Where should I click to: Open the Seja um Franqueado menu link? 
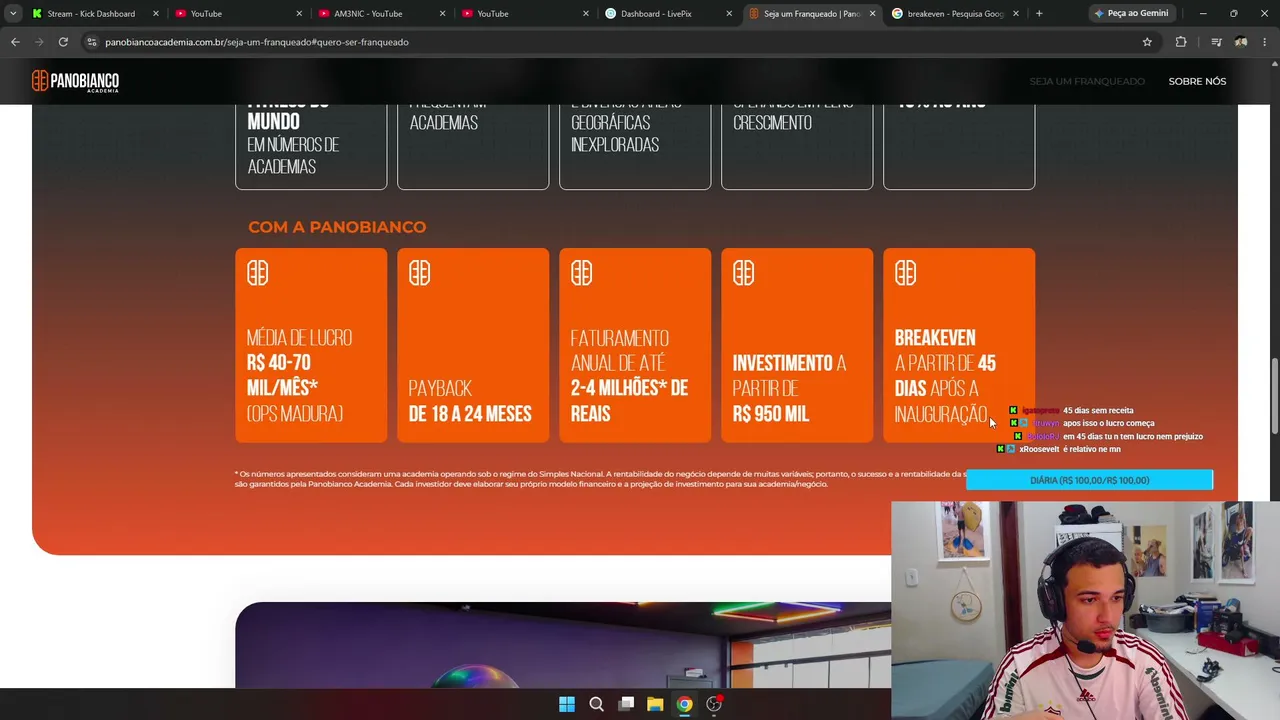point(1087,81)
